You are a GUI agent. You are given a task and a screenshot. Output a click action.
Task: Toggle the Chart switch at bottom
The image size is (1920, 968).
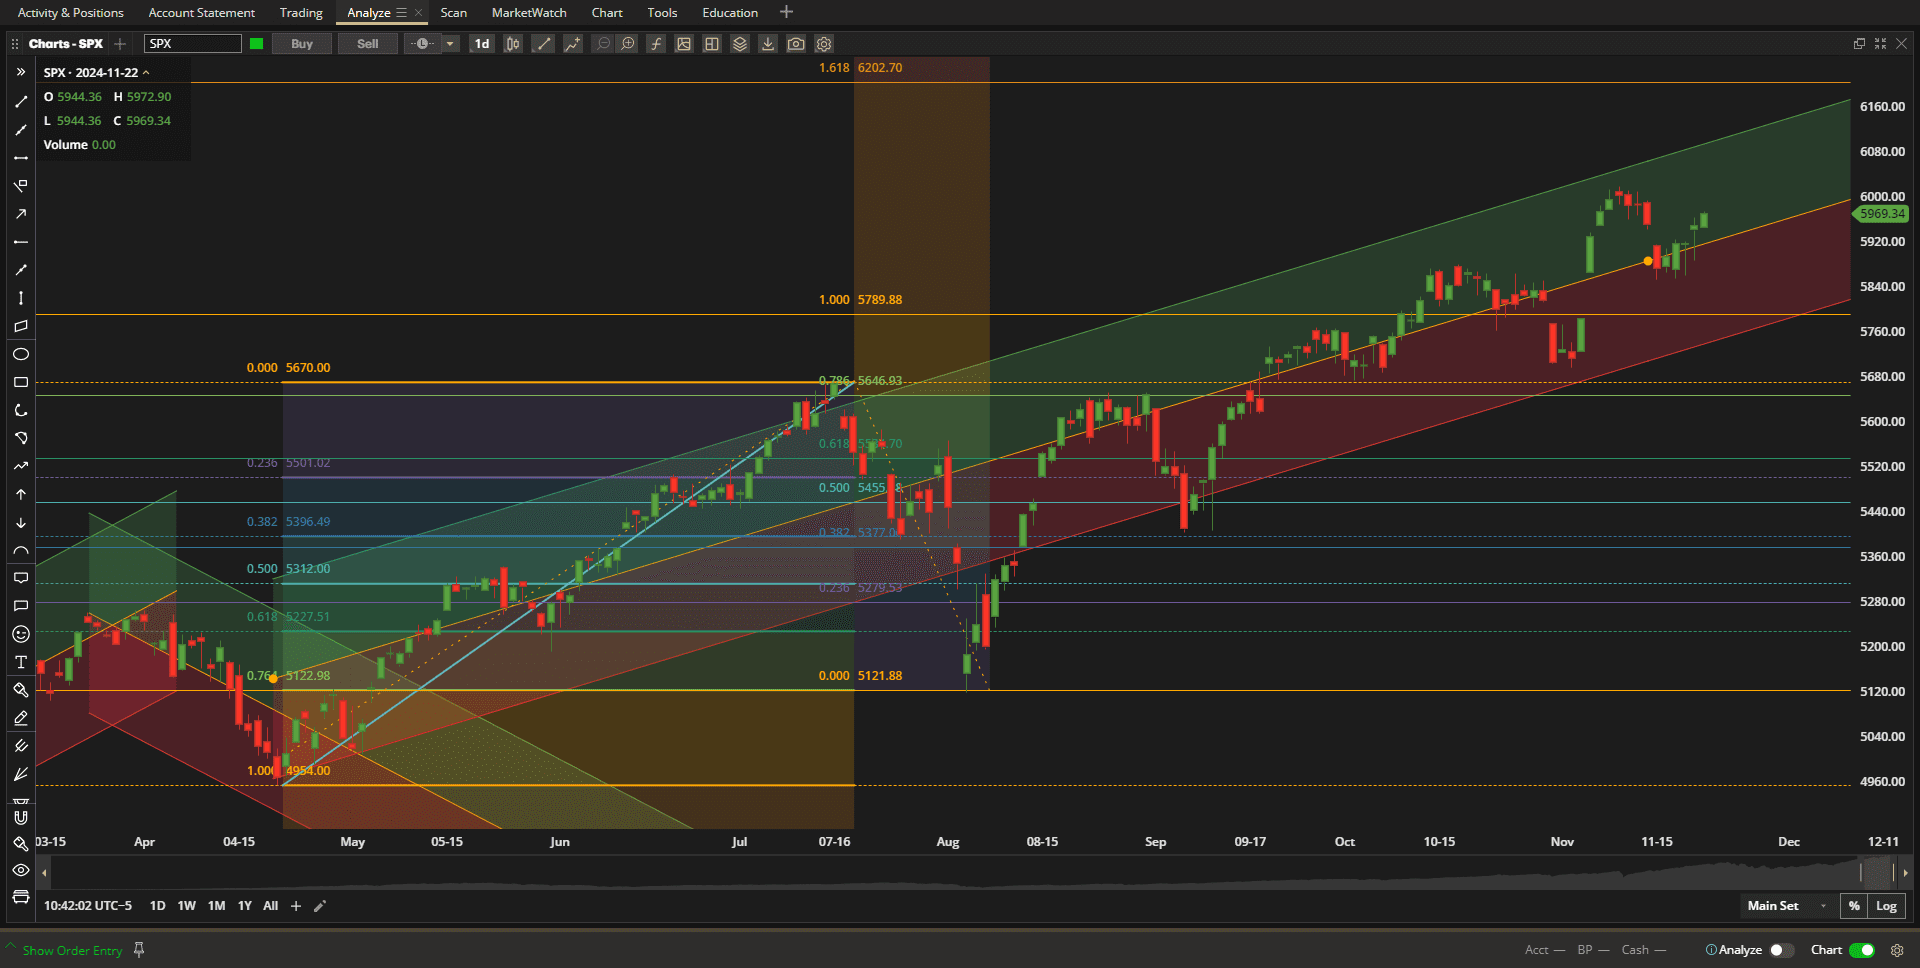coord(1862,950)
